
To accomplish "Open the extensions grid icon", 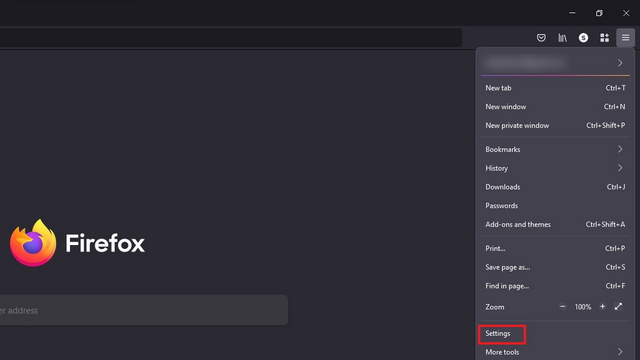I will coord(604,38).
